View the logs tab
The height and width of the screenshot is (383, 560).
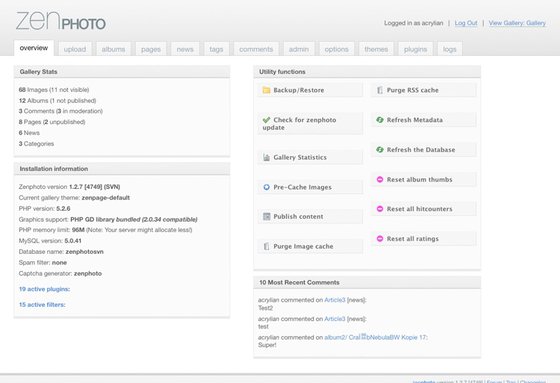(x=450, y=49)
